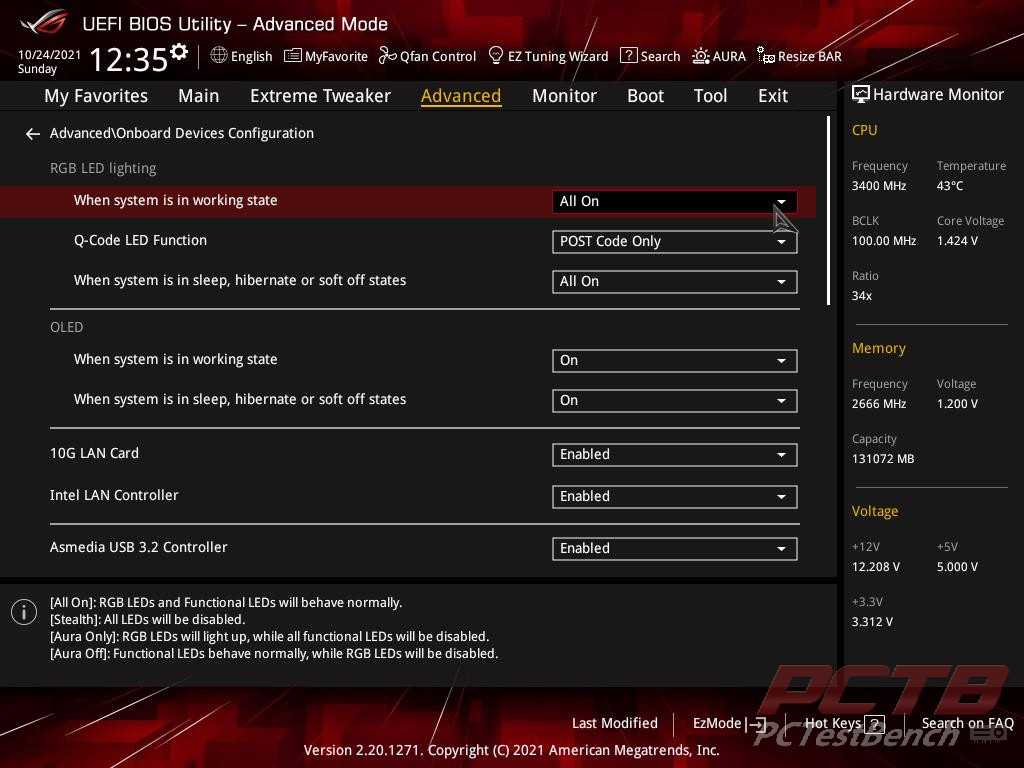
Task: Open MyFavorite from top toolbar
Action: coord(326,56)
